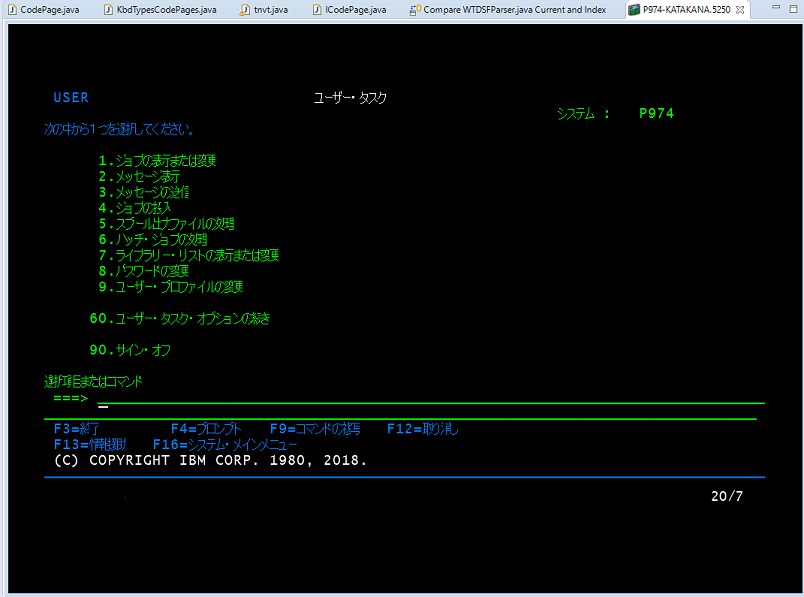Click the F12 cancel function key label

coord(423,429)
